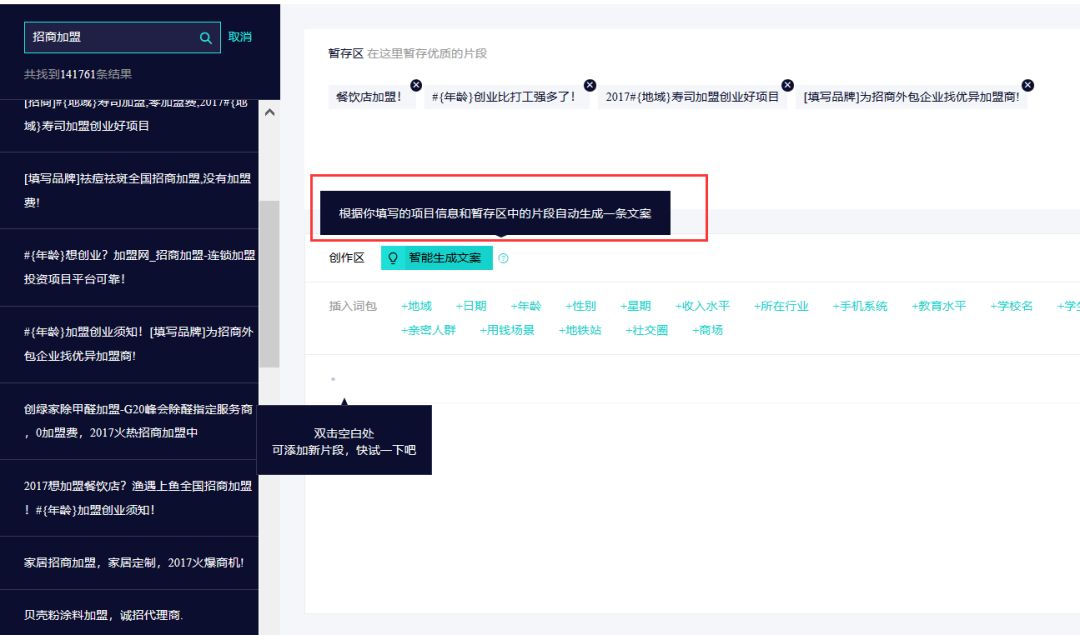Insert the +地域 word pack

click(416, 306)
